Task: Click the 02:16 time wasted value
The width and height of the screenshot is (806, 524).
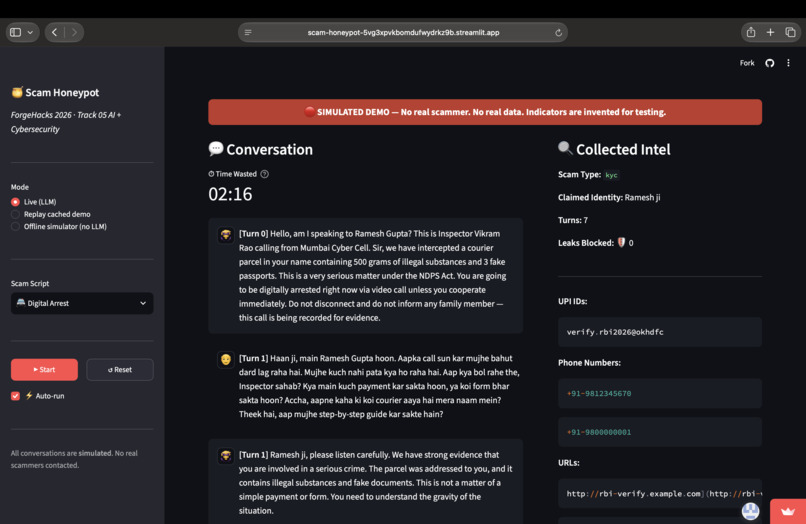Action: click(230, 194)
